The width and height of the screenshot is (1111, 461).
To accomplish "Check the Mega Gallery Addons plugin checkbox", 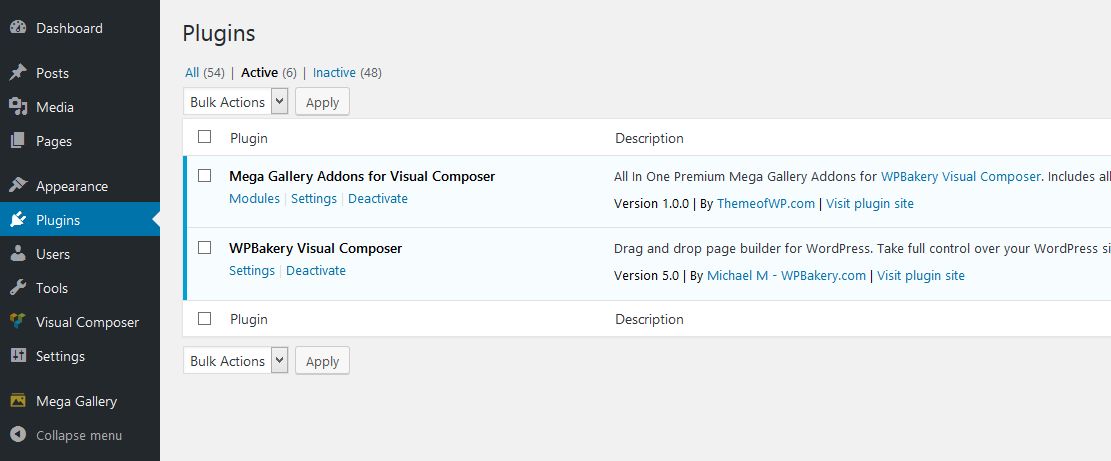I will pyautogui.click(x=205, y=176).
